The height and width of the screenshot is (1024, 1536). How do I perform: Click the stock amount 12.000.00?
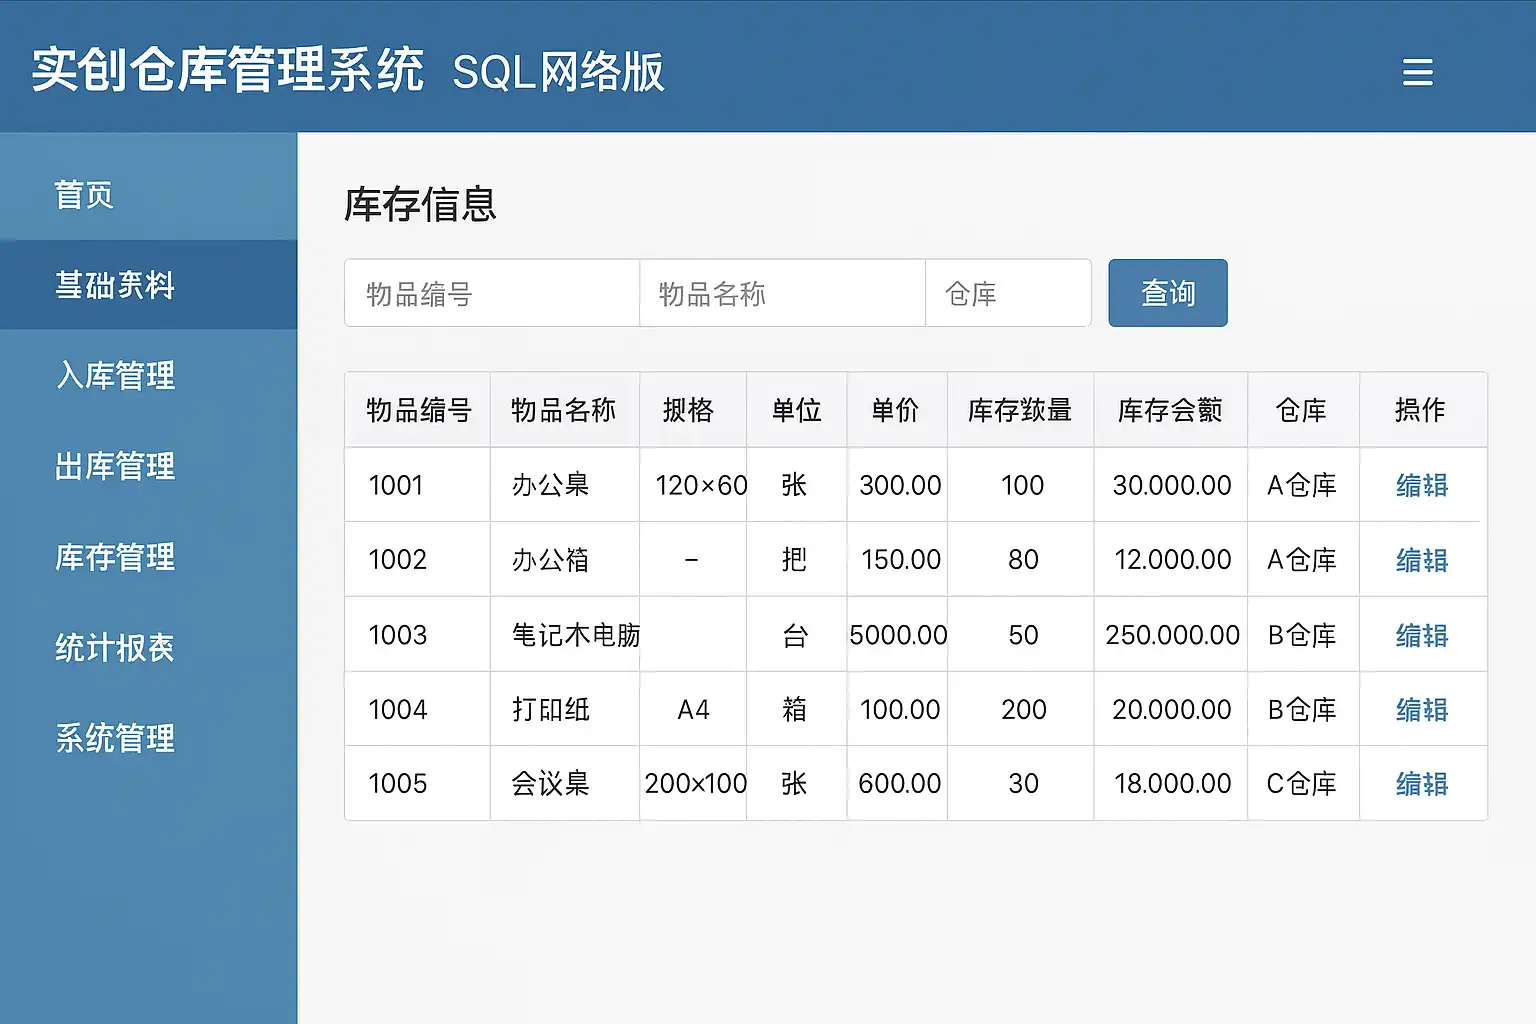click(1173, 560)
